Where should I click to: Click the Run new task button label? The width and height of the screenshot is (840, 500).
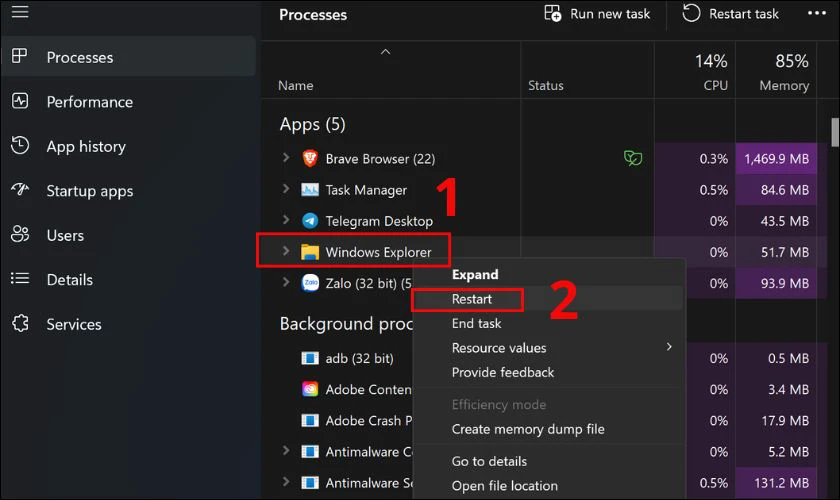point(610,14)
